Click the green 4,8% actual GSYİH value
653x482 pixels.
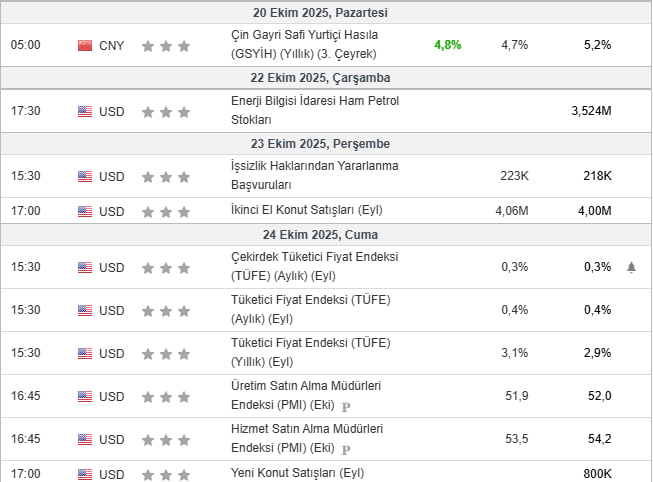pyautogui.click(x=448, y=45)
